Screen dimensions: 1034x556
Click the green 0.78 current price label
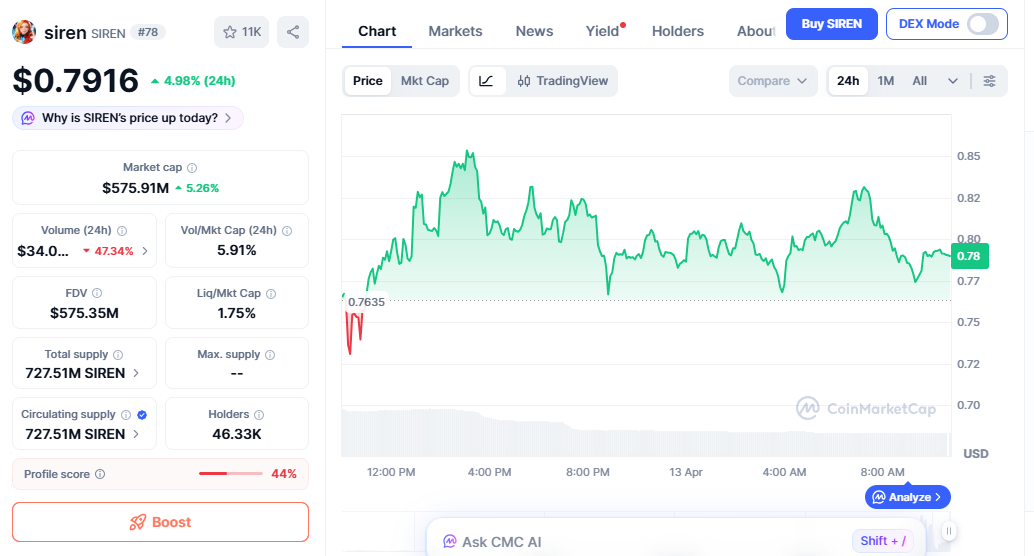pyautogui.click(x=969, y=256)
